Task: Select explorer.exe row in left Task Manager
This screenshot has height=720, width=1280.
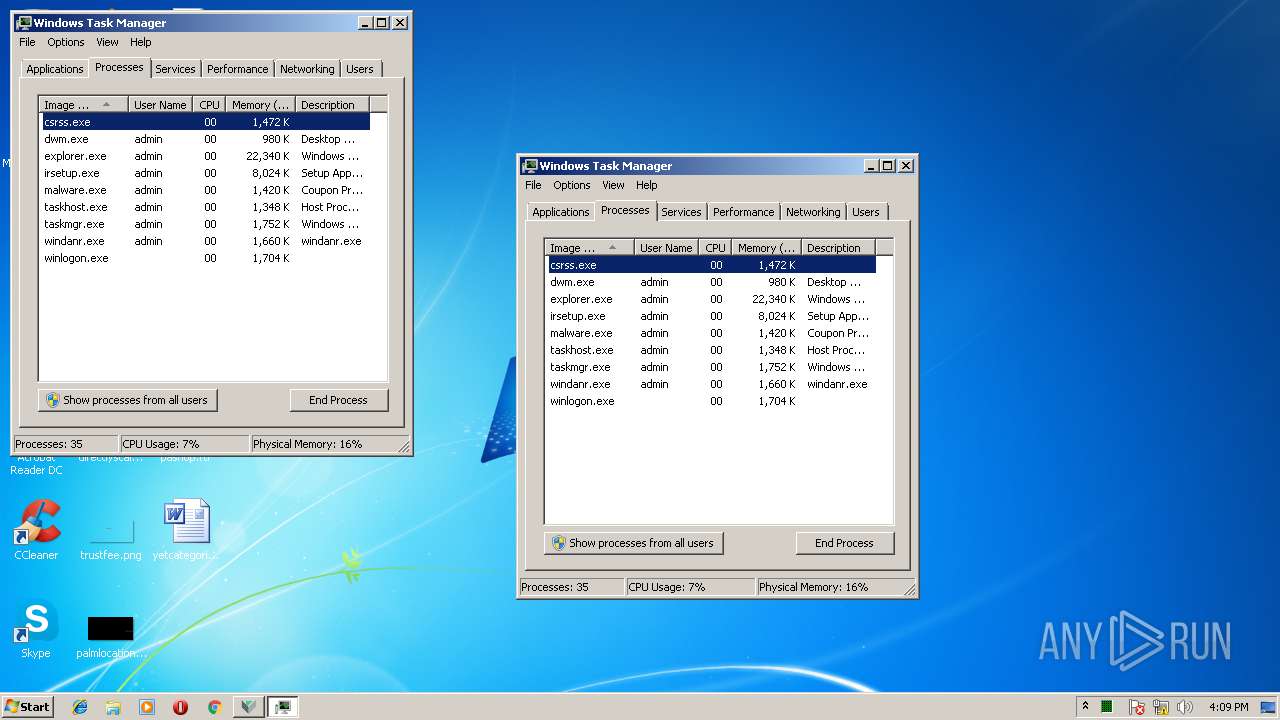Action: pos(205,156)
